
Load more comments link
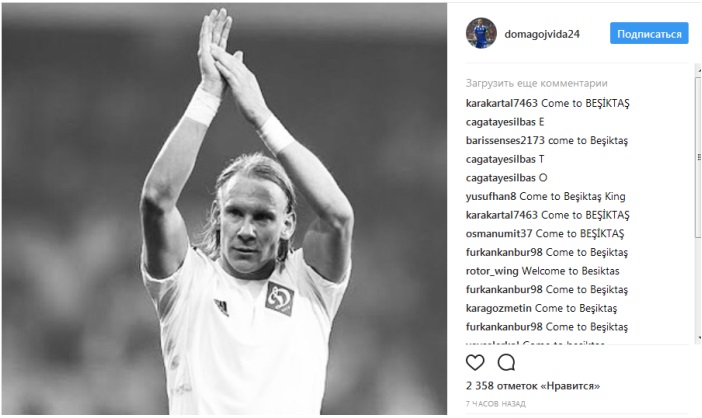click(x=536, y=83)
